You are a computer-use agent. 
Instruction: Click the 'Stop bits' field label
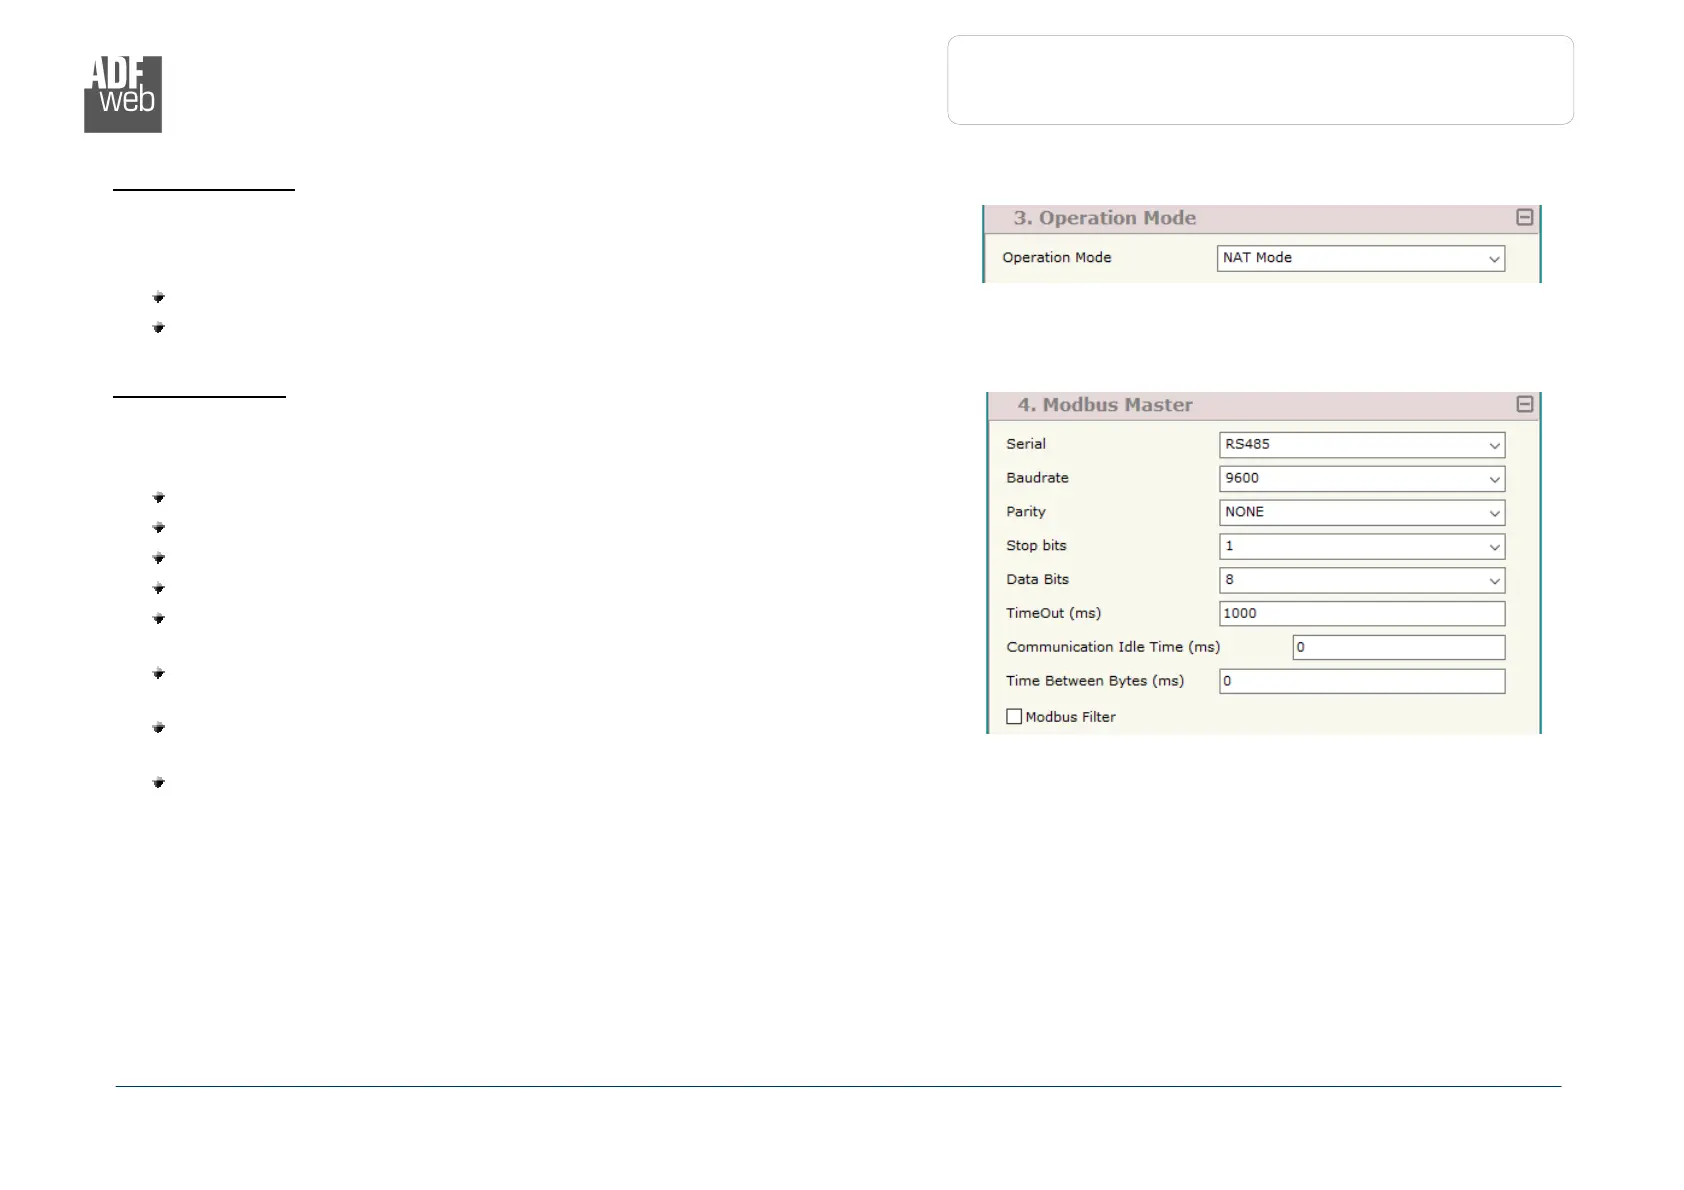coord(1036,546)
